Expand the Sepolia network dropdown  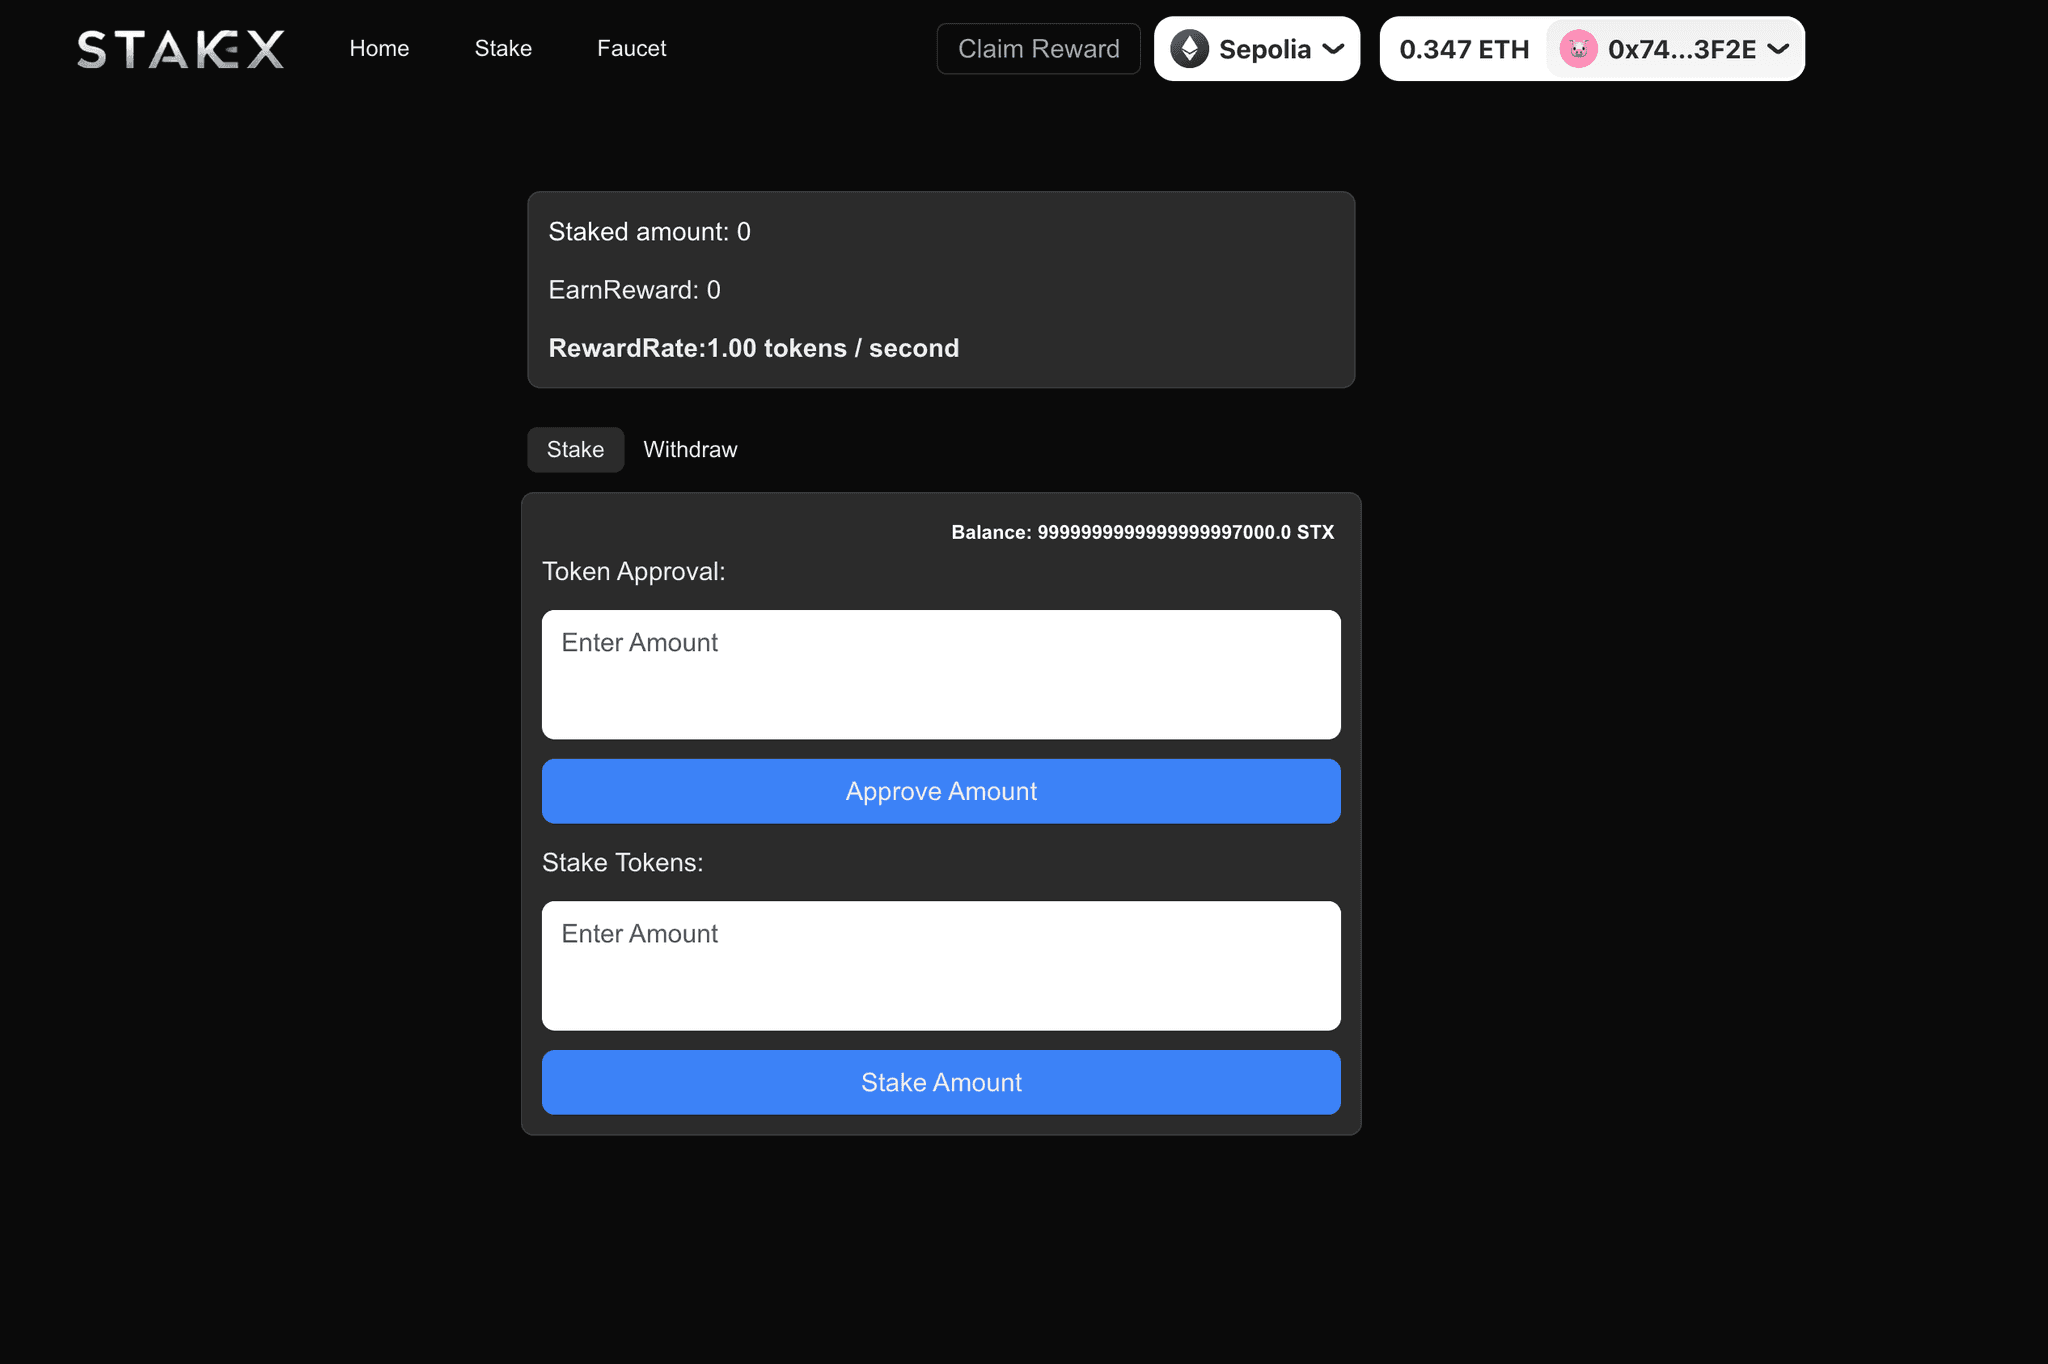pyautogui.click(x=1258, y=49)
